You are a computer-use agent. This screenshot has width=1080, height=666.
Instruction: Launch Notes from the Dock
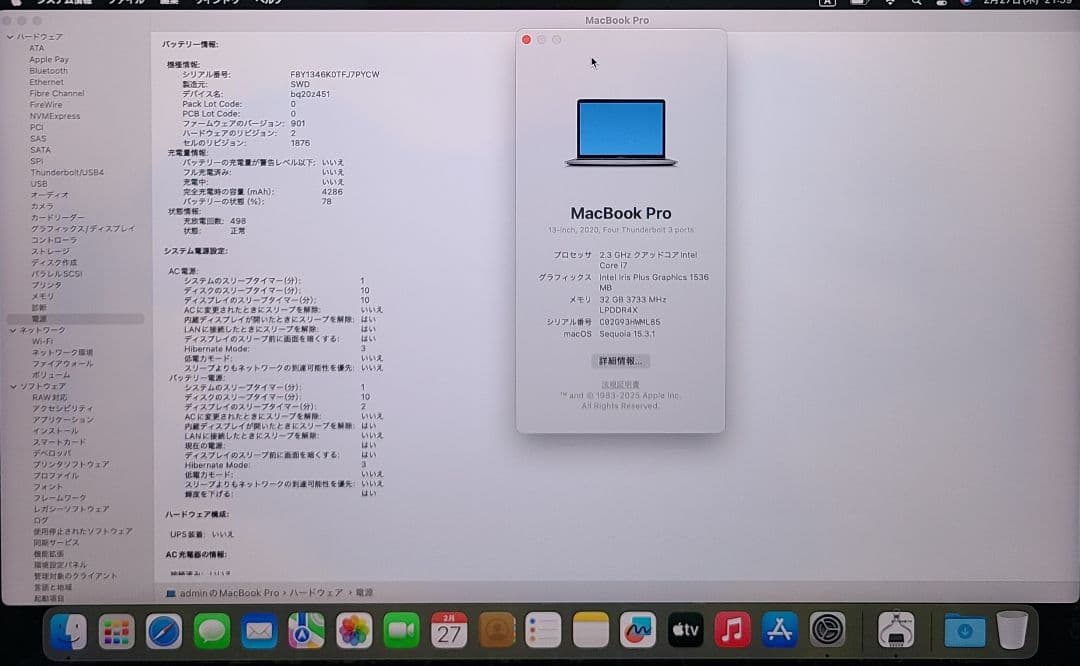[x=590, y=631]
